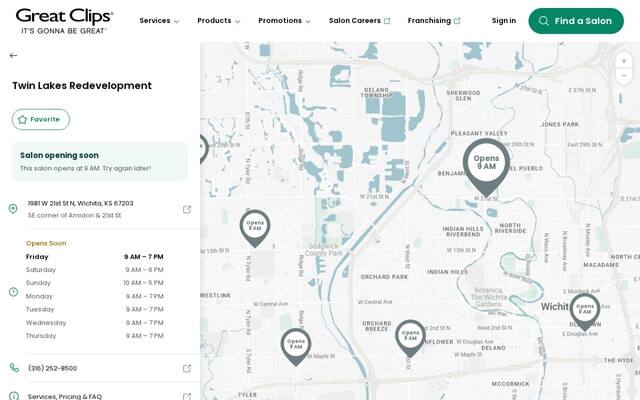
Task: Expand the Services menu
Action: (x=159, y=20)
